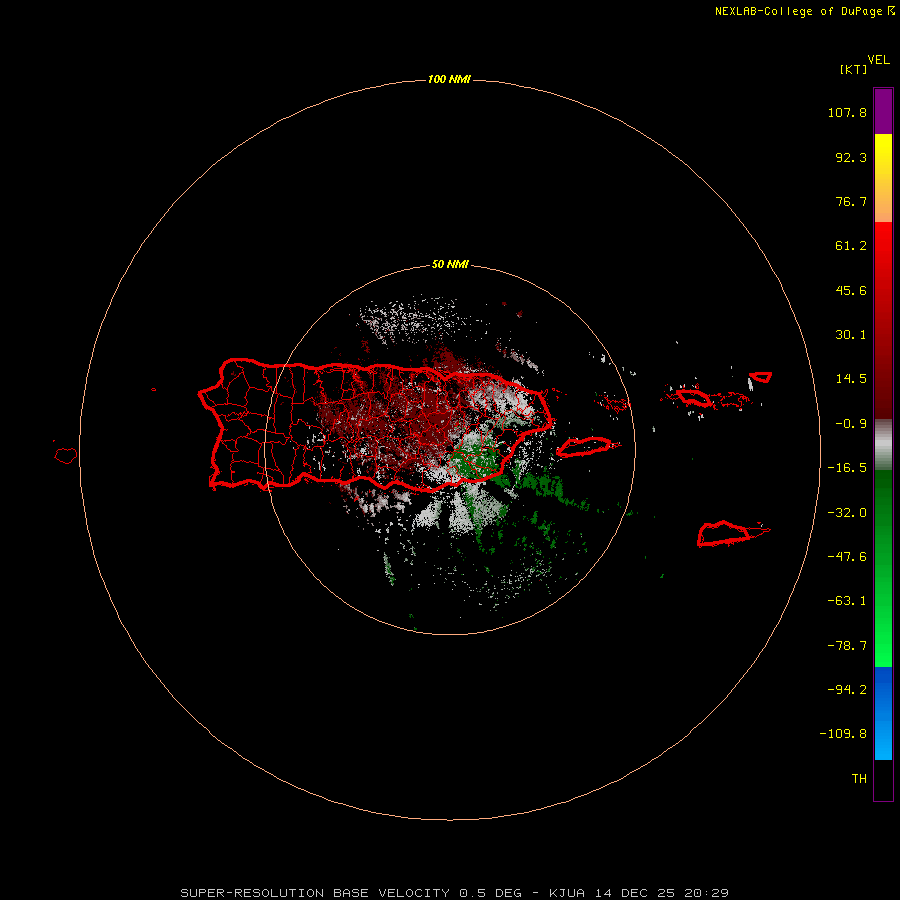Screen dimensions: 900x900
Task: Click the 76.7 velocity scale value
Action: pos(851,201)
